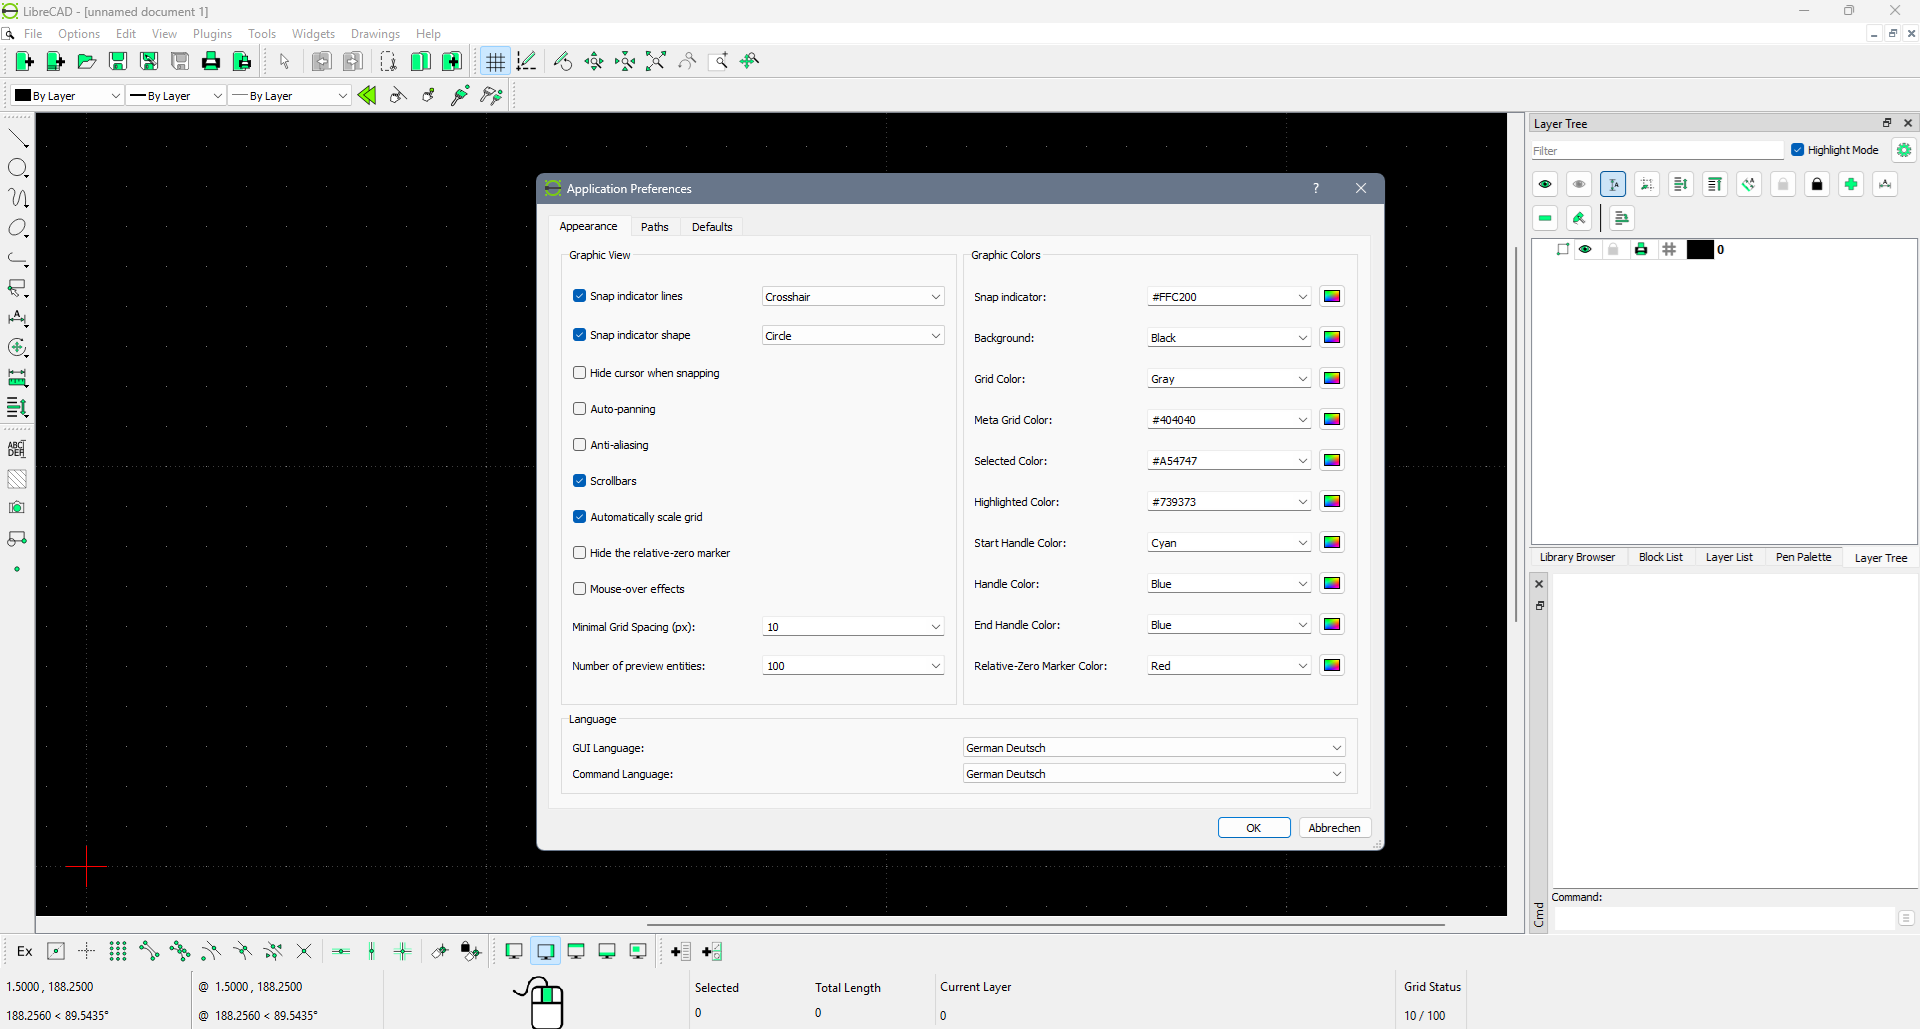Pick the Text tool in the left toolbar
The width and height of the screenshot is (1920, 1029).
coord(17,449)
